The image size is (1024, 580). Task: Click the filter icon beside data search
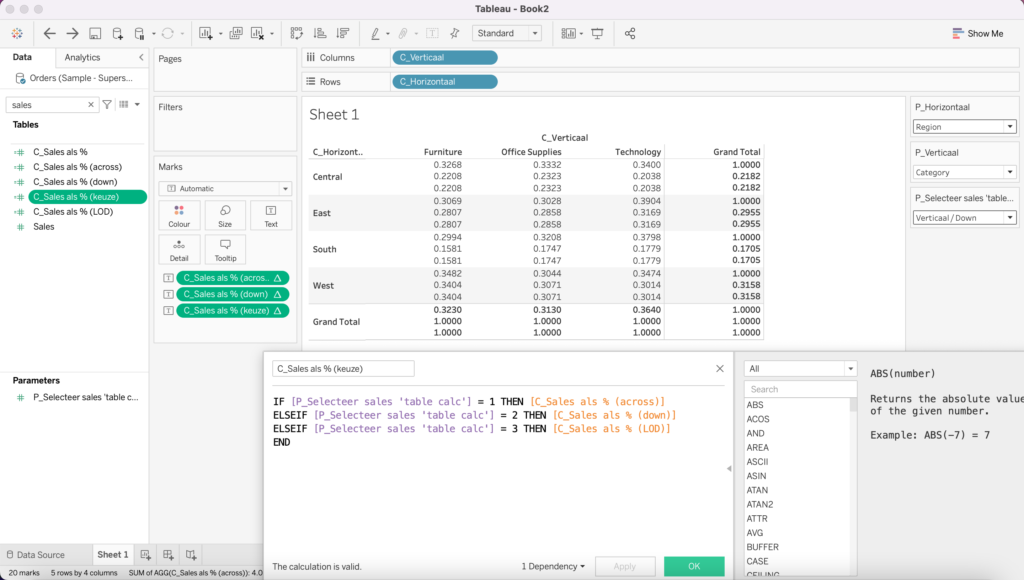click(x=108, y=104)
